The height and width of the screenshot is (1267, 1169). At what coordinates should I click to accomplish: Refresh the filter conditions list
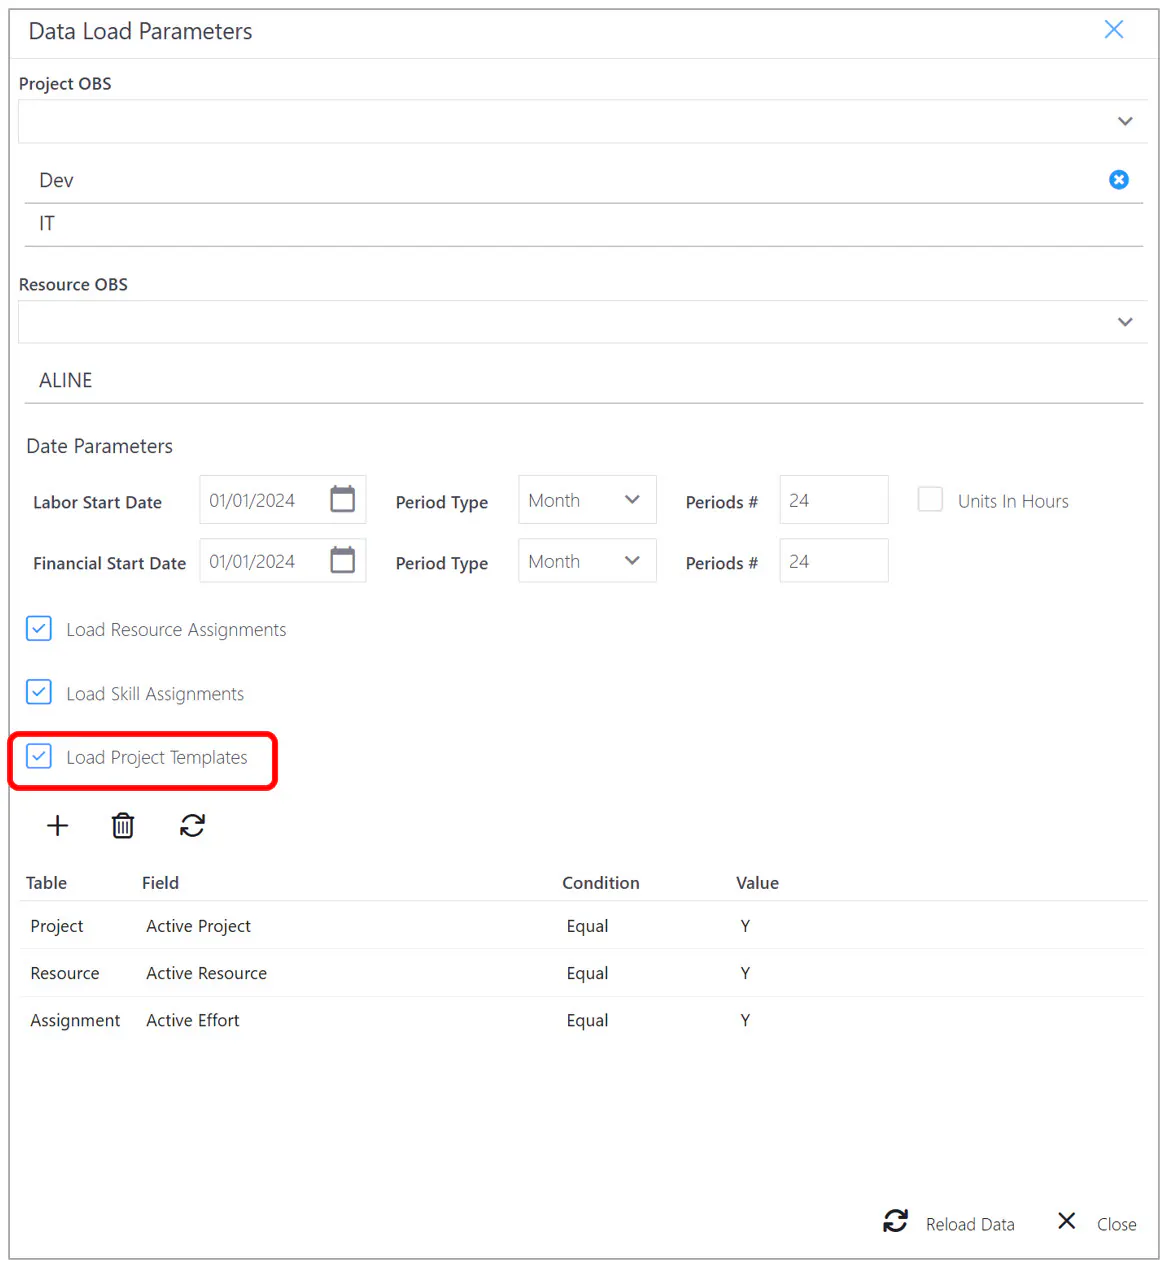[192, 825]
